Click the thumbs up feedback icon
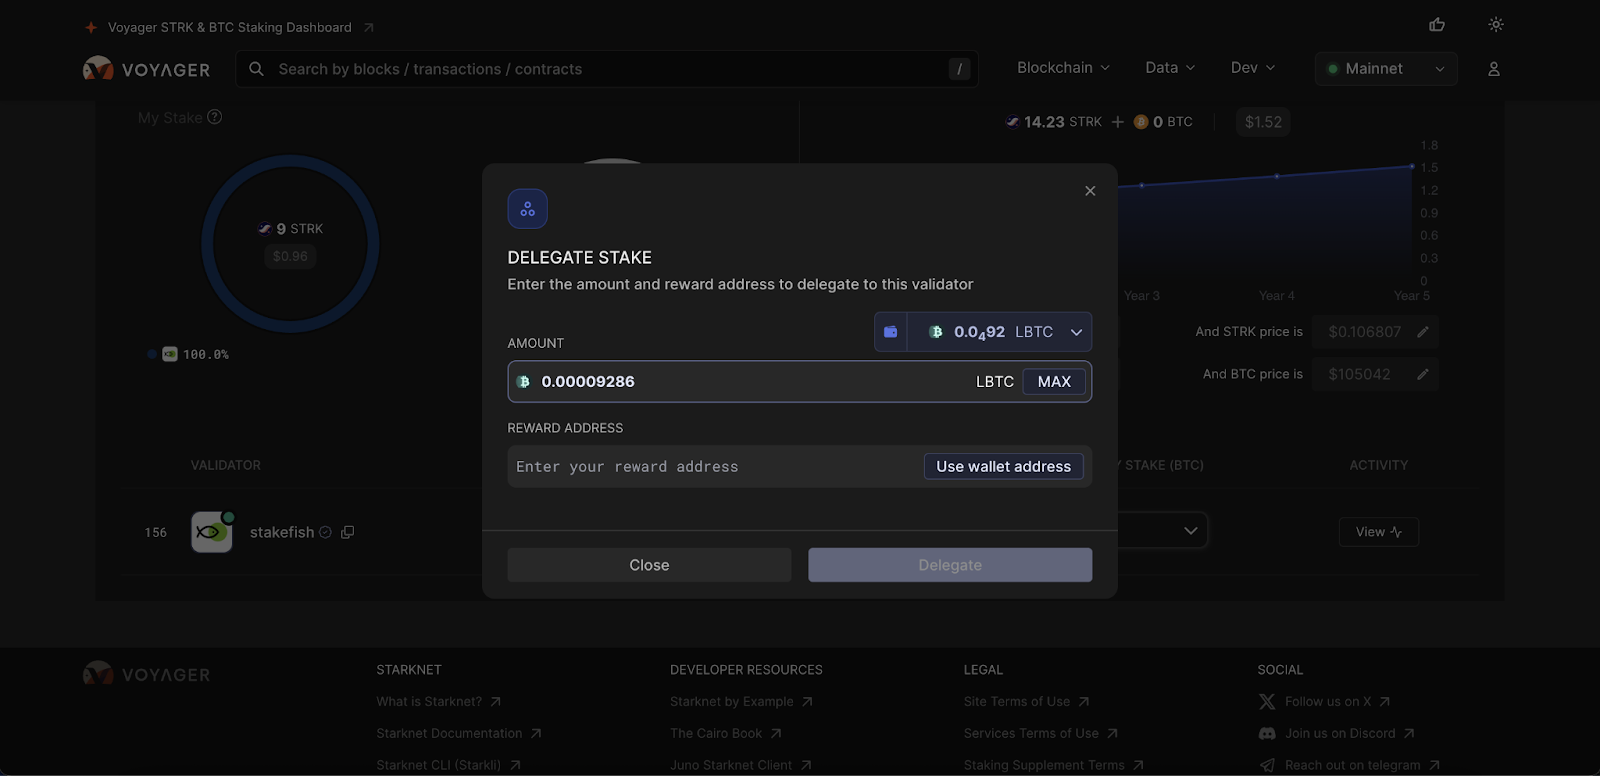The width and height of the screenshot is (1600, 776). pos(1437,25)
